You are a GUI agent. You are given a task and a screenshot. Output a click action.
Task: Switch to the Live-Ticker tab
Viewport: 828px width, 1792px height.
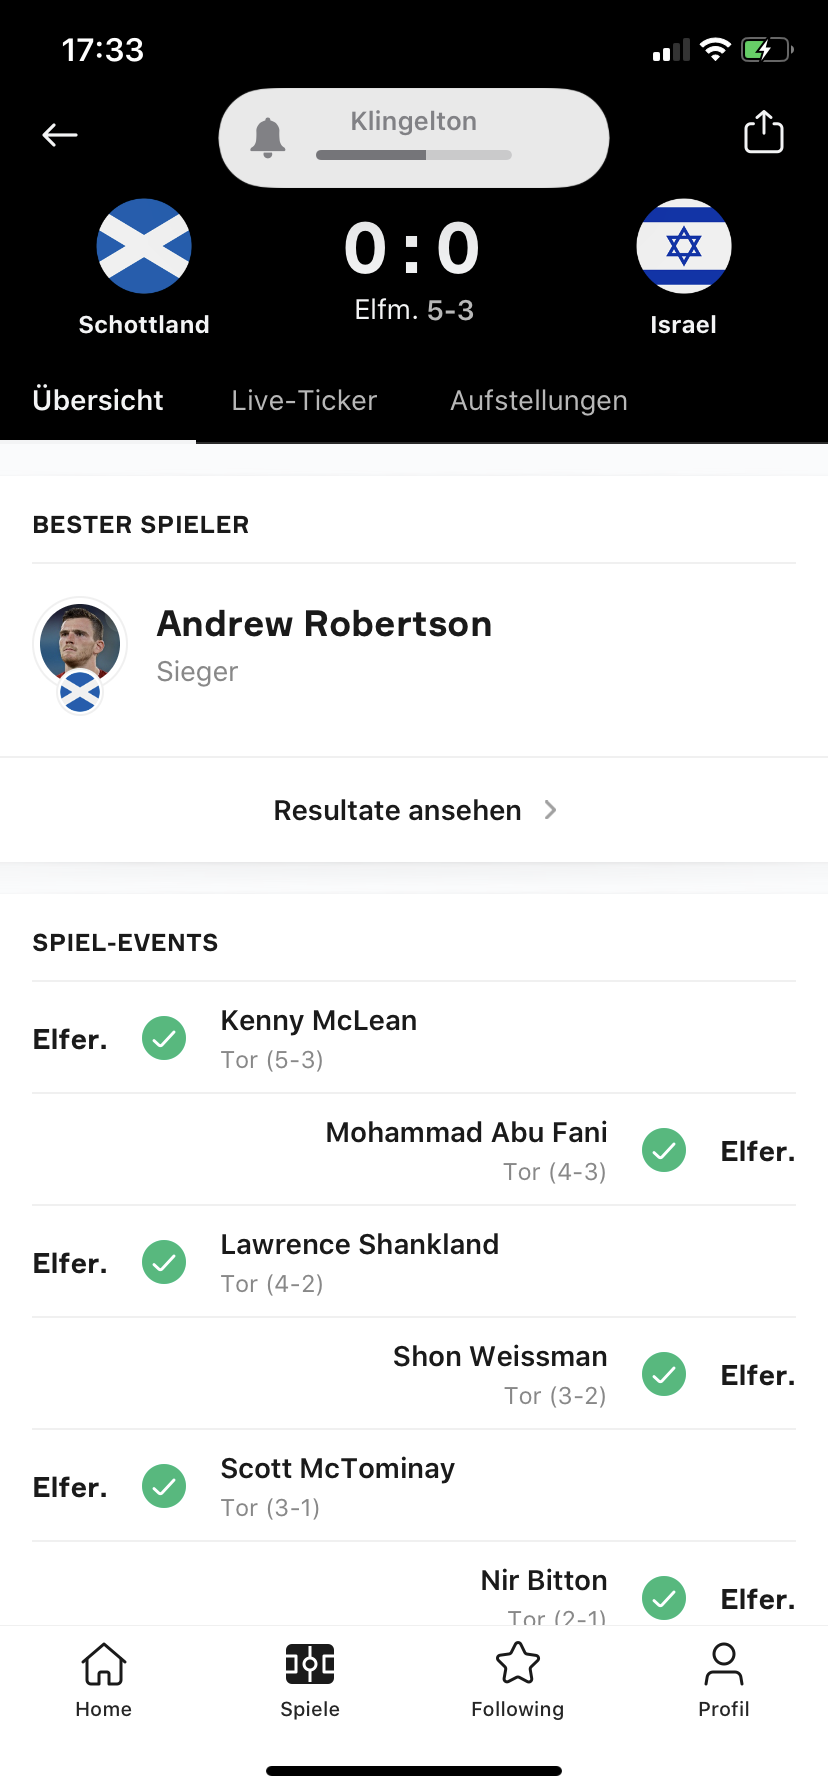304,400
